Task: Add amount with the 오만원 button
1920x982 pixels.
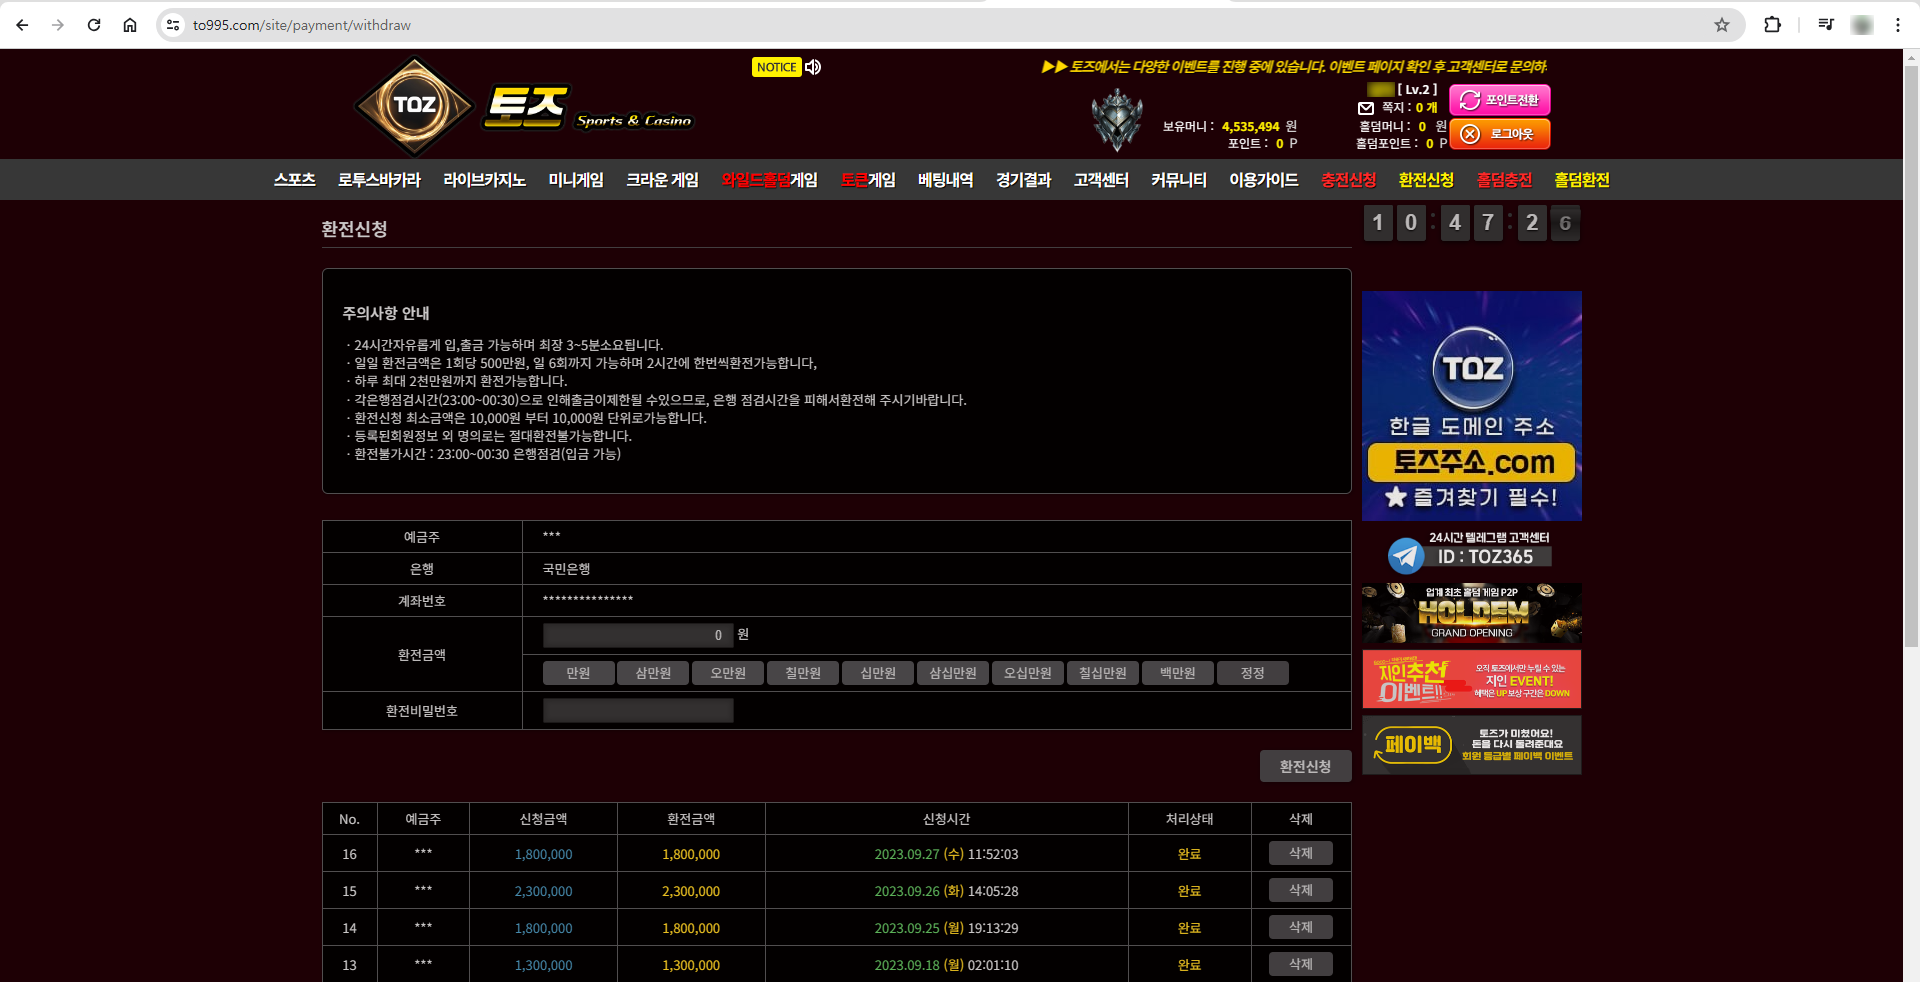Action: point(728,673)
